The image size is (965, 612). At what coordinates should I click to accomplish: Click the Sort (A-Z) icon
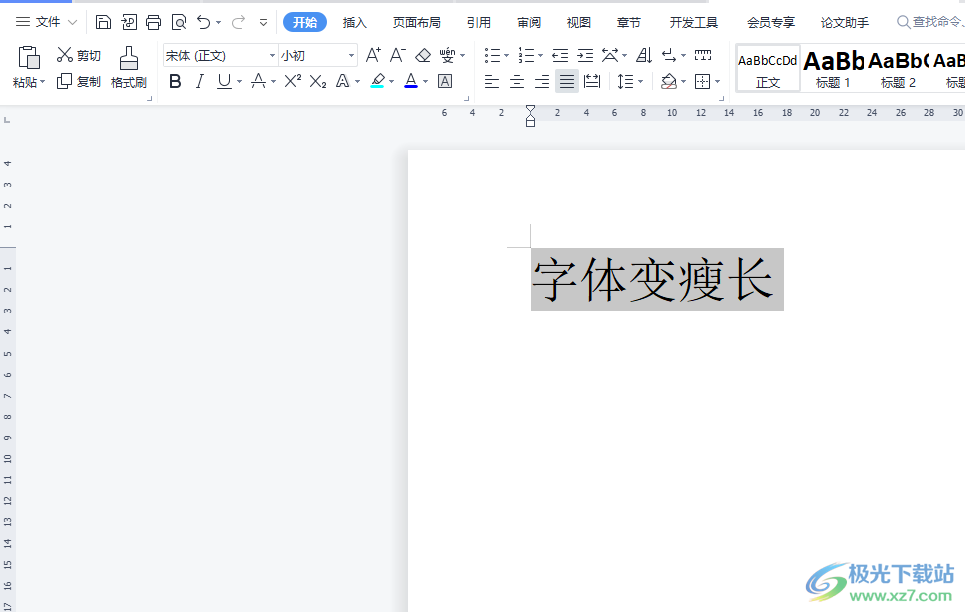click(644, 55)
